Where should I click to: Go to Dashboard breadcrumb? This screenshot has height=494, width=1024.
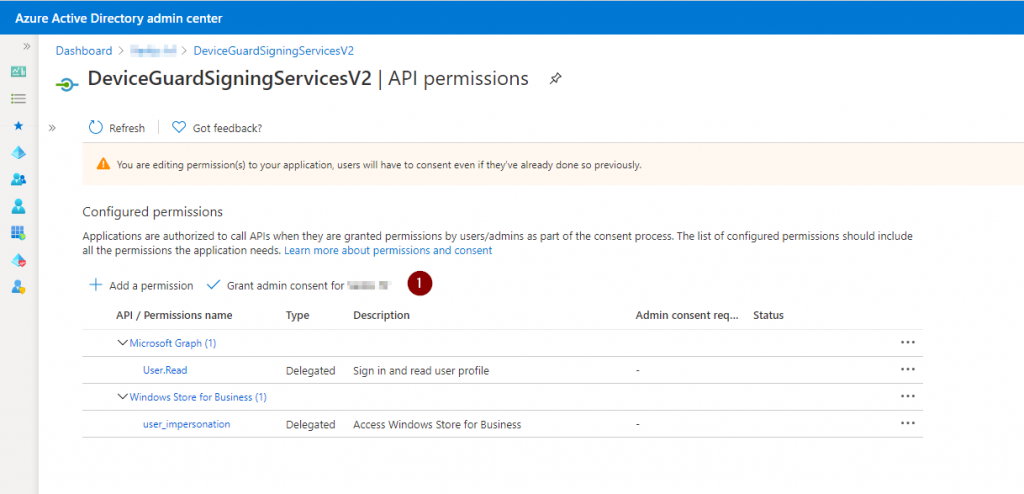(84, 50)
